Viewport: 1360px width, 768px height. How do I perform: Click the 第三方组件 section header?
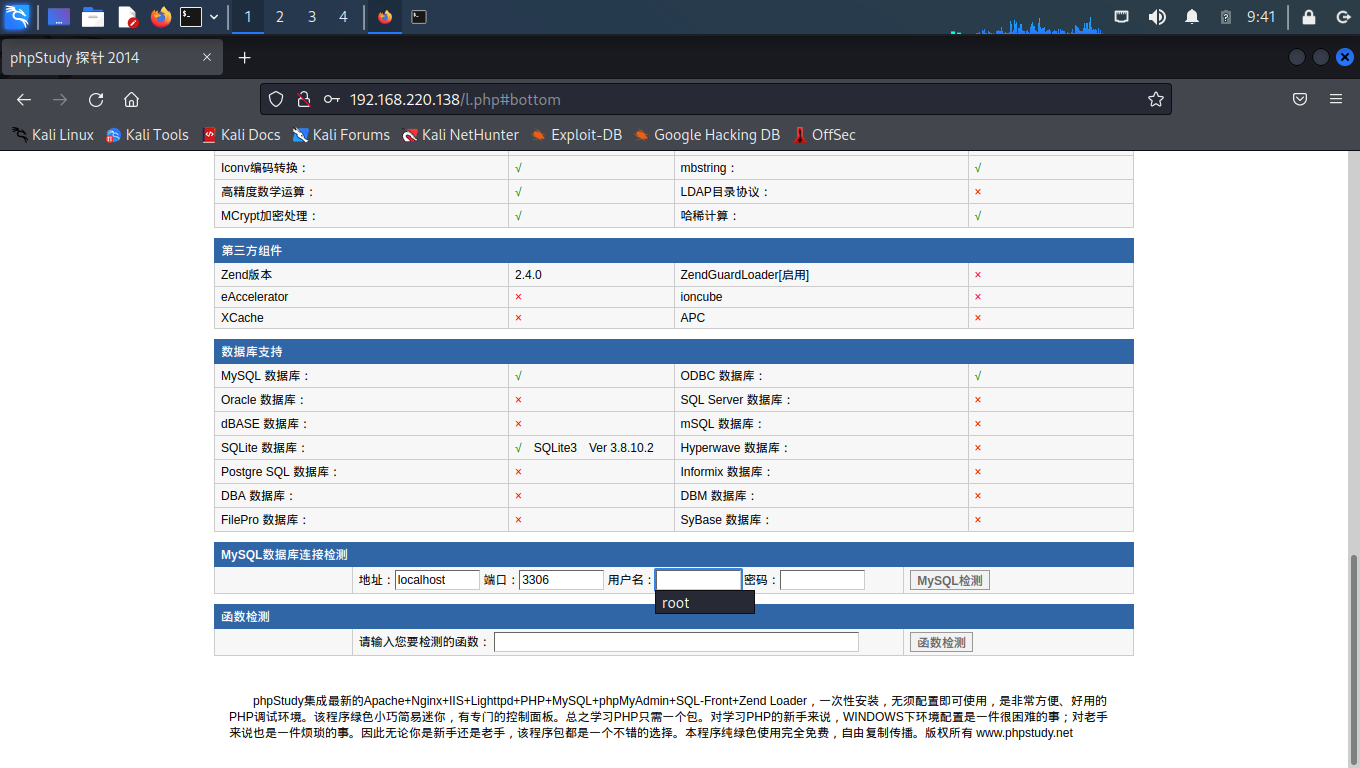point(674,250)
